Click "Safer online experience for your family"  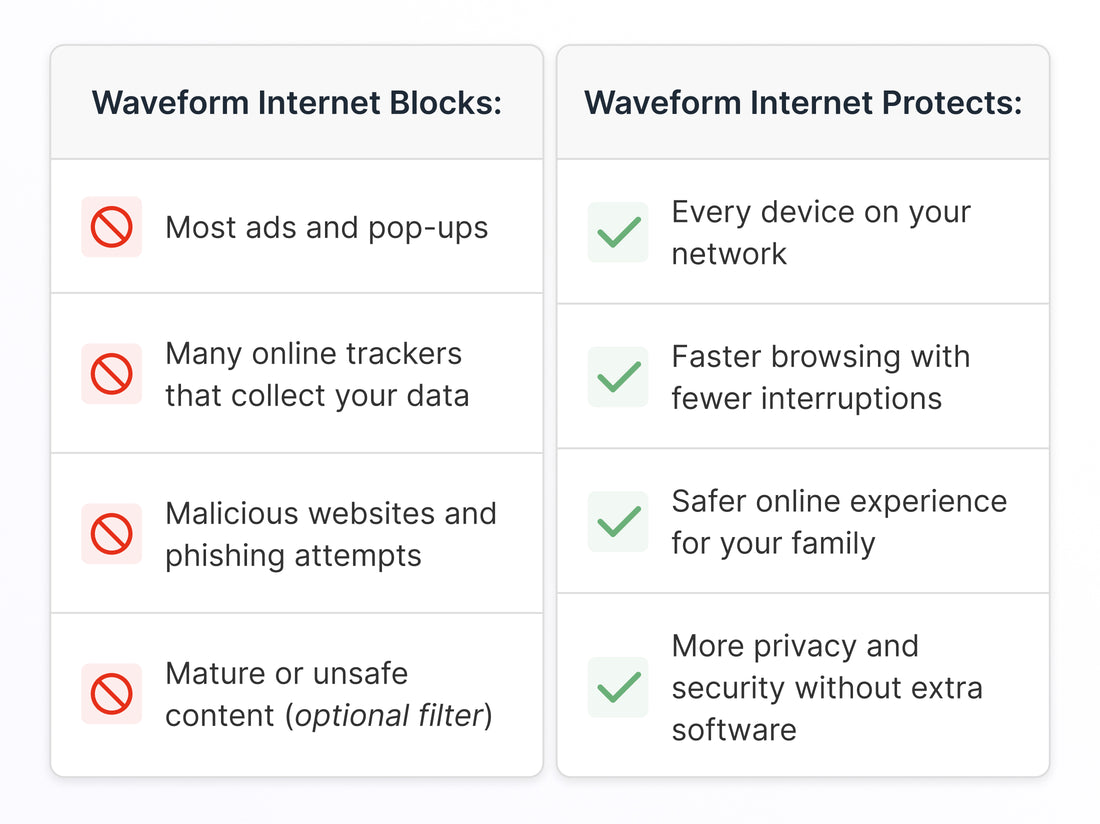pyautogui.click(x=839, y=521)
